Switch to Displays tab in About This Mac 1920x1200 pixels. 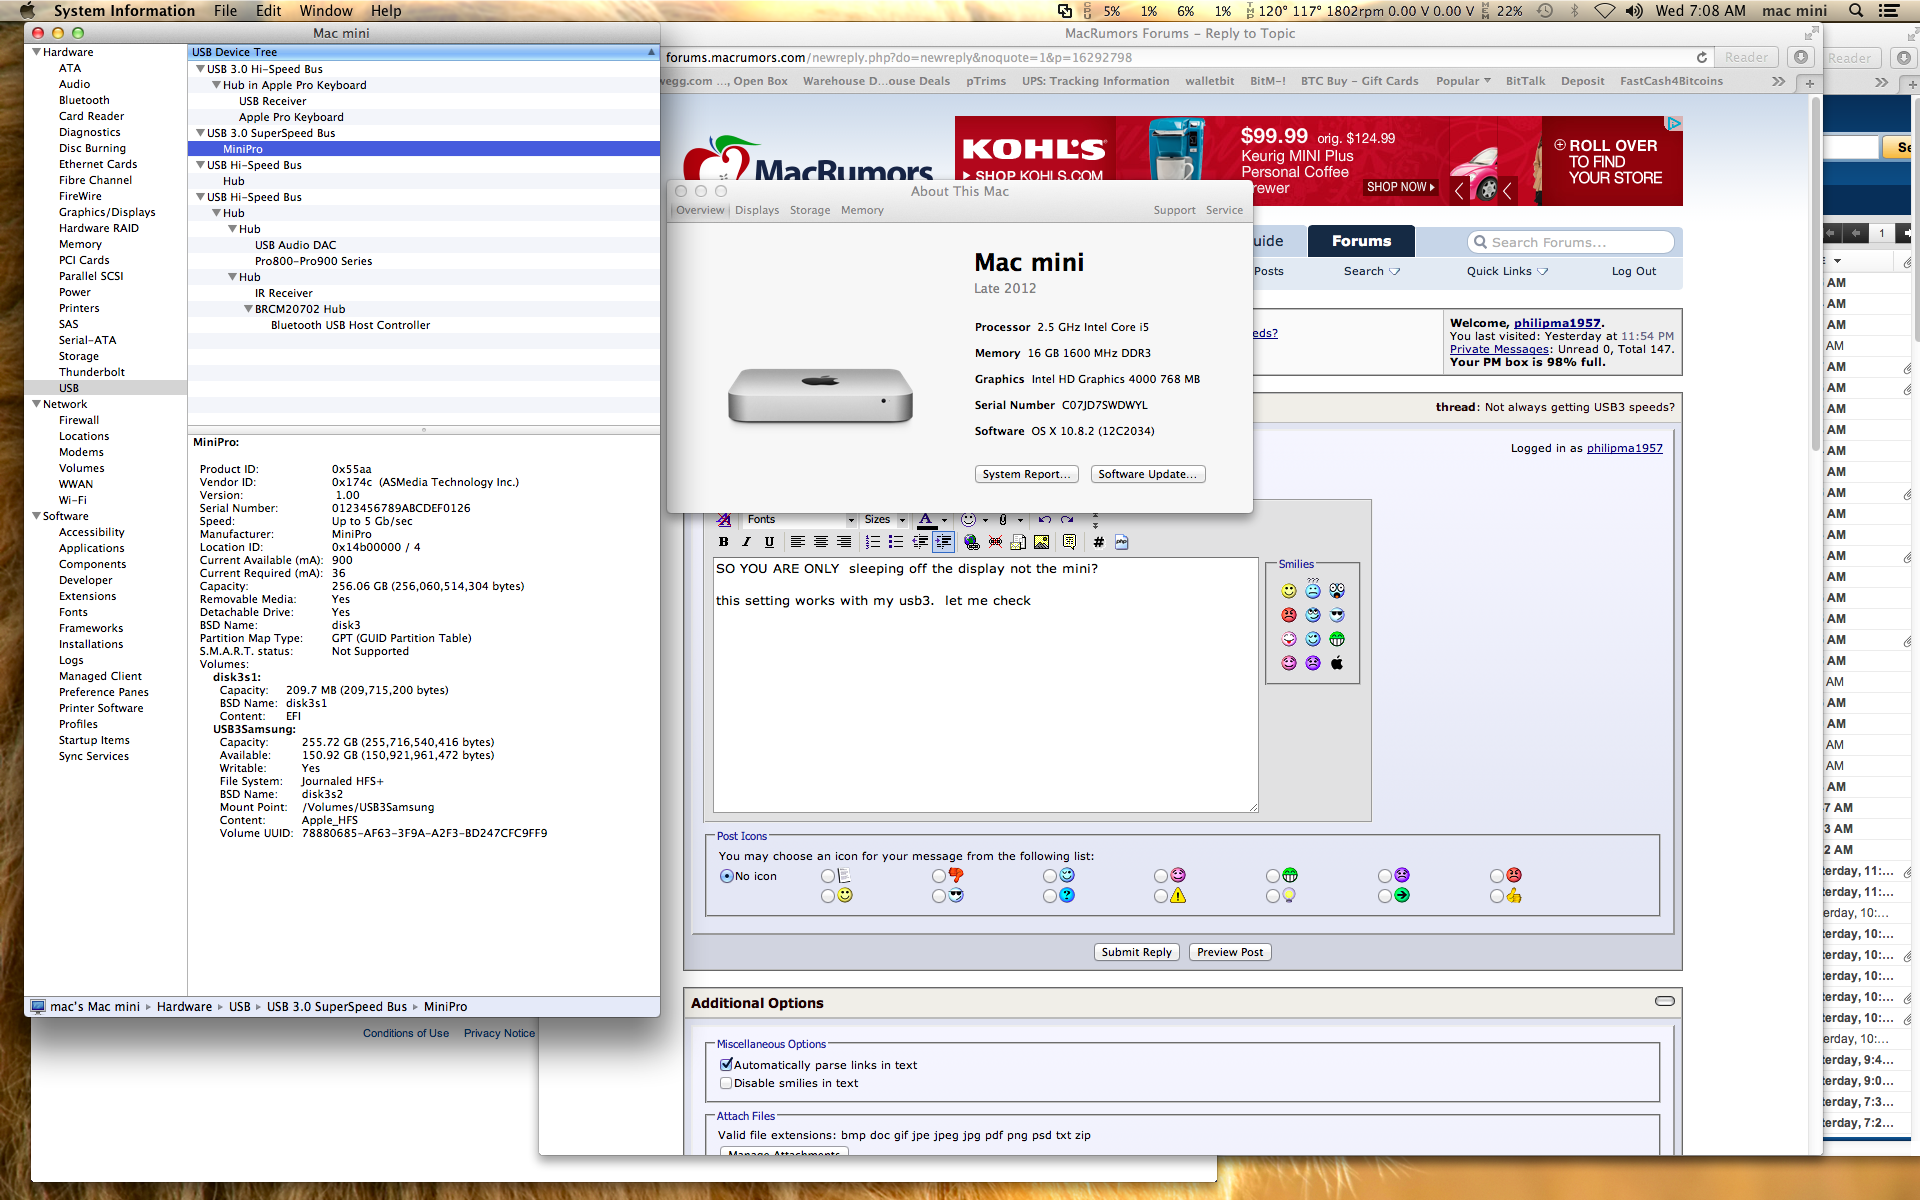757,210
